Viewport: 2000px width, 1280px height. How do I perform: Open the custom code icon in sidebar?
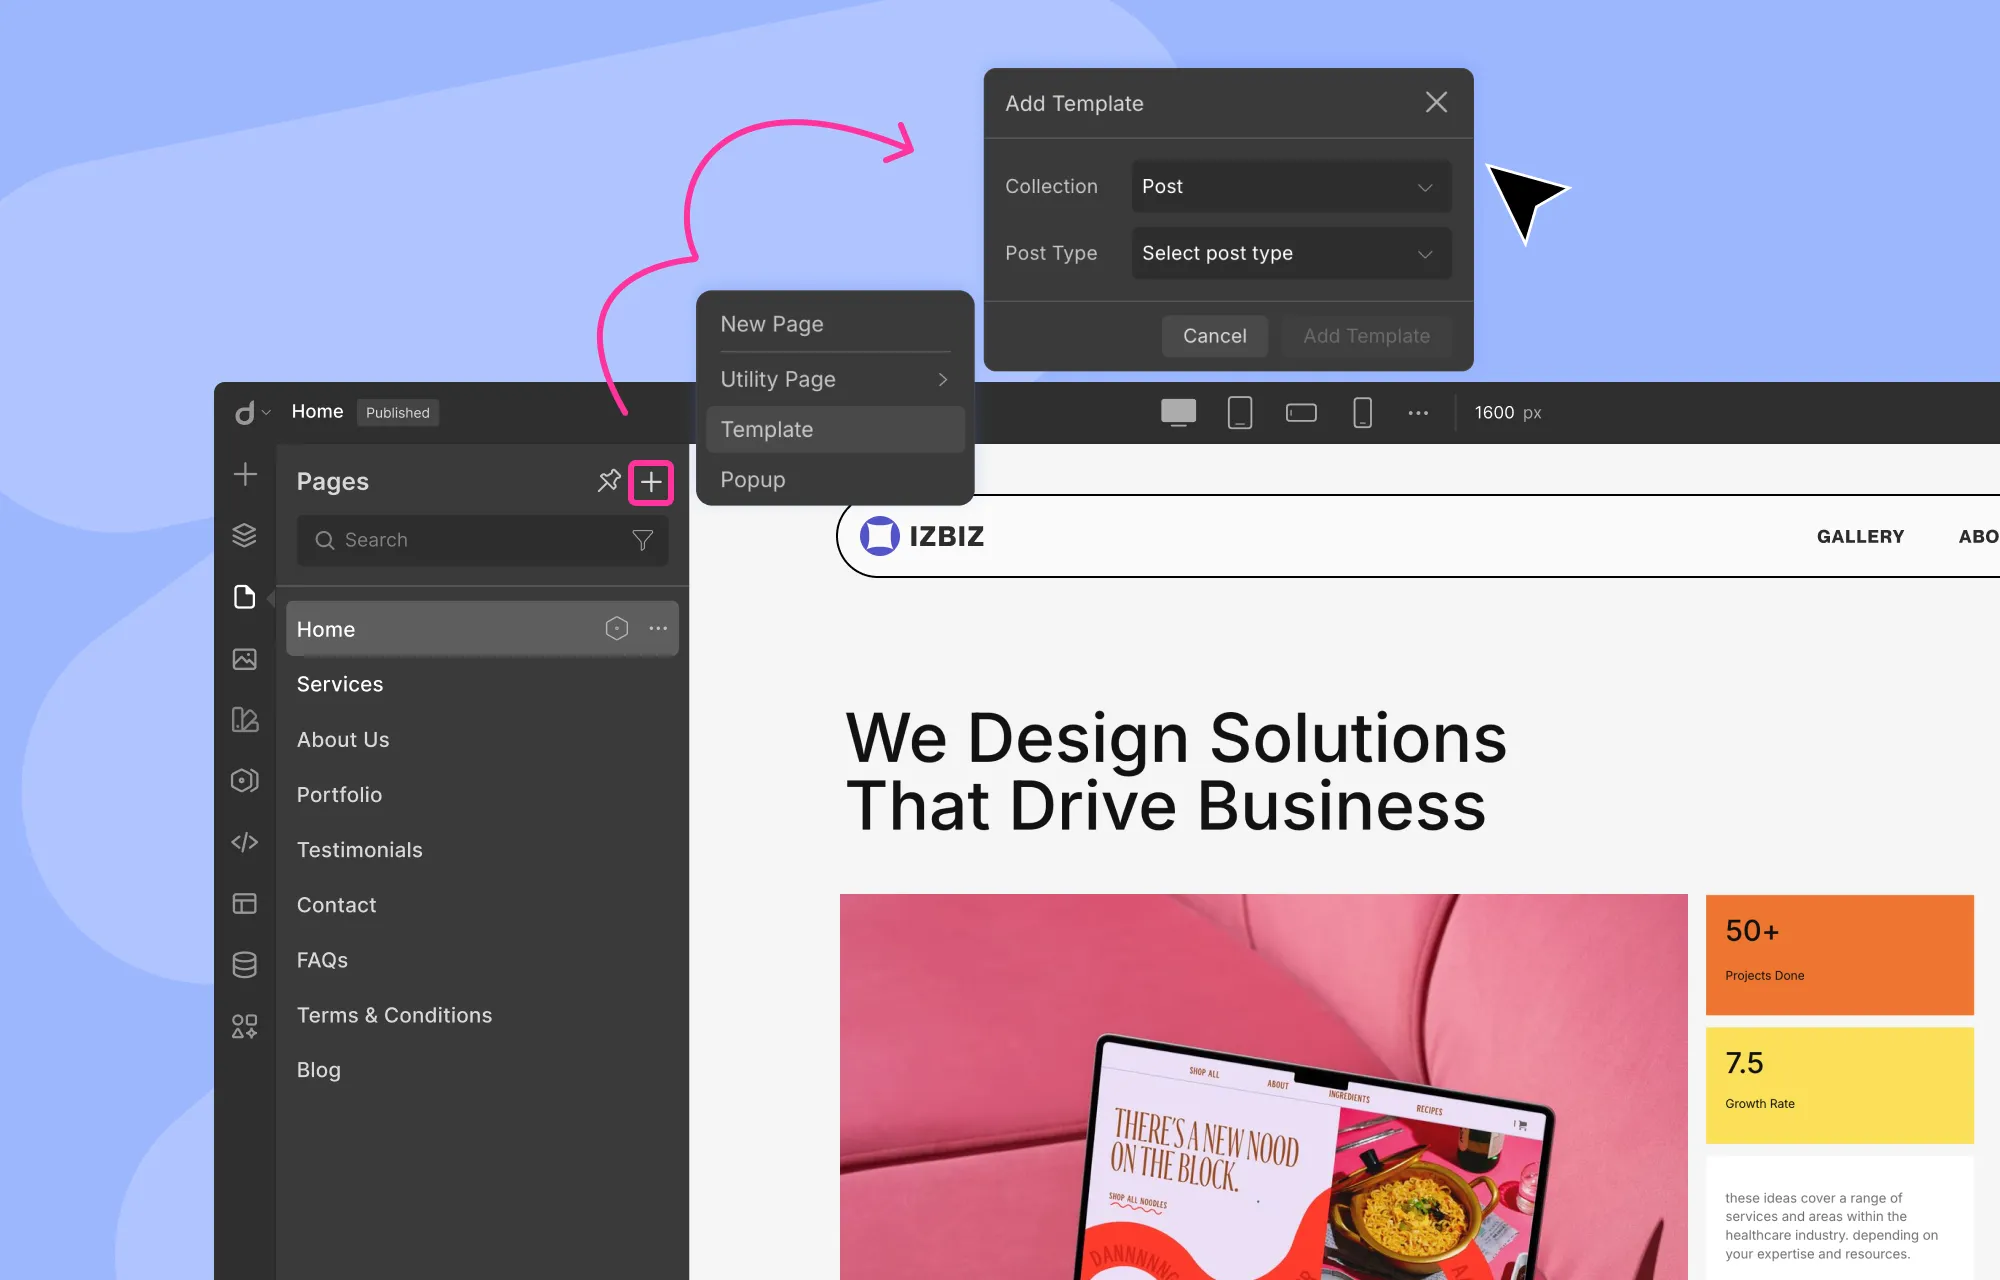pos(245,842)
